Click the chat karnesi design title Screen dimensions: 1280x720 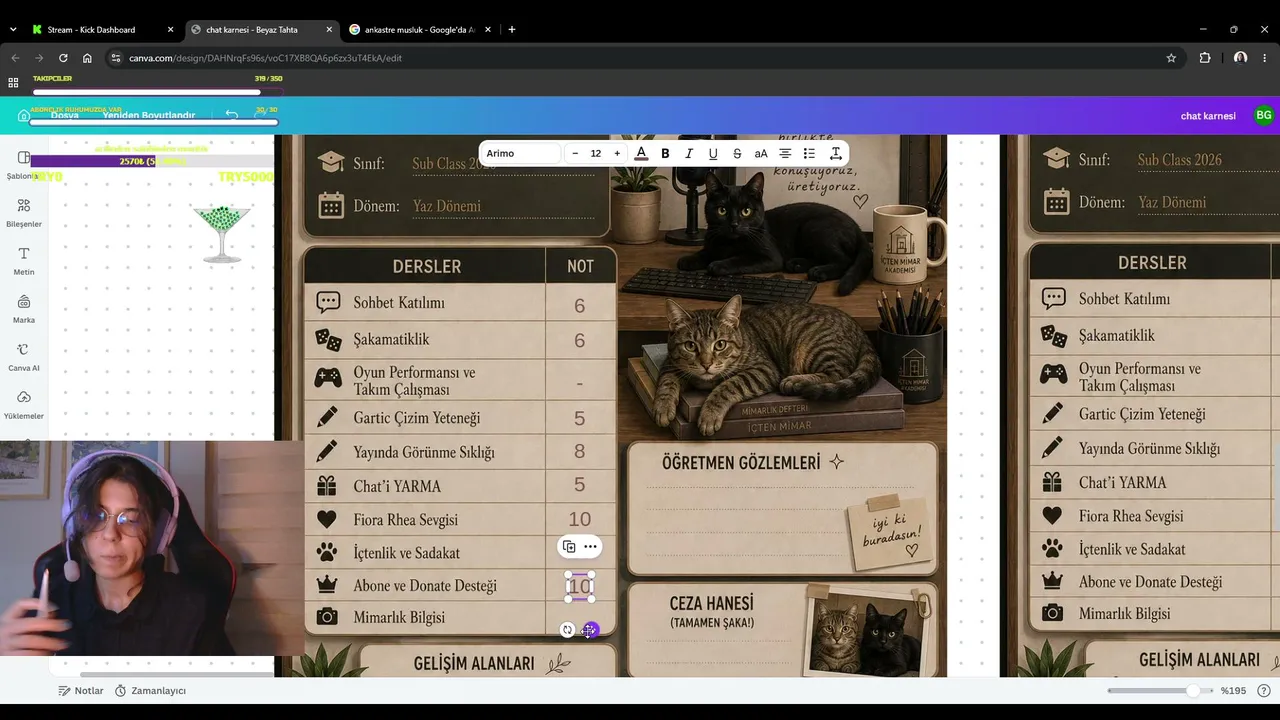tap(1208, 116)
